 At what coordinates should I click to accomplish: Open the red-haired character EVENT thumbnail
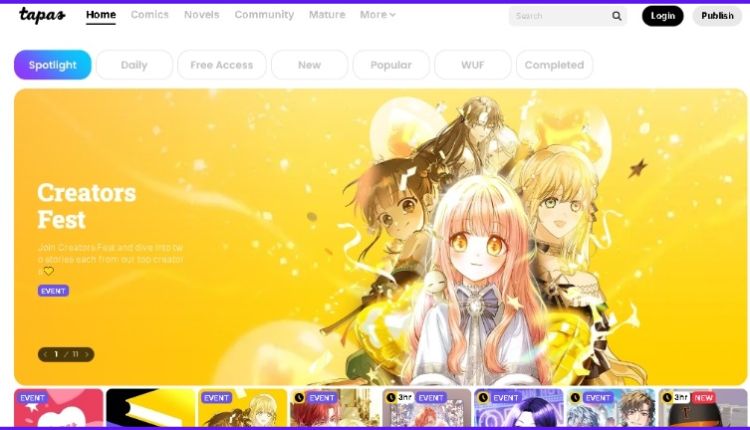pyautogui.click(x=334, y=408)
